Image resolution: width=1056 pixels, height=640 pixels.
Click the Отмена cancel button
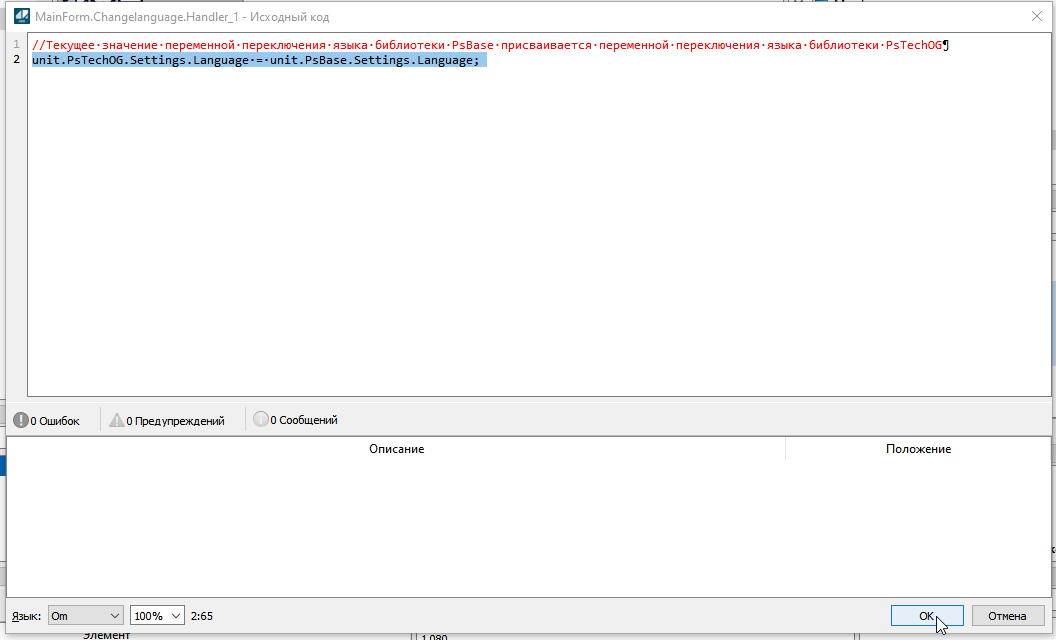(x=1008, y=616)
